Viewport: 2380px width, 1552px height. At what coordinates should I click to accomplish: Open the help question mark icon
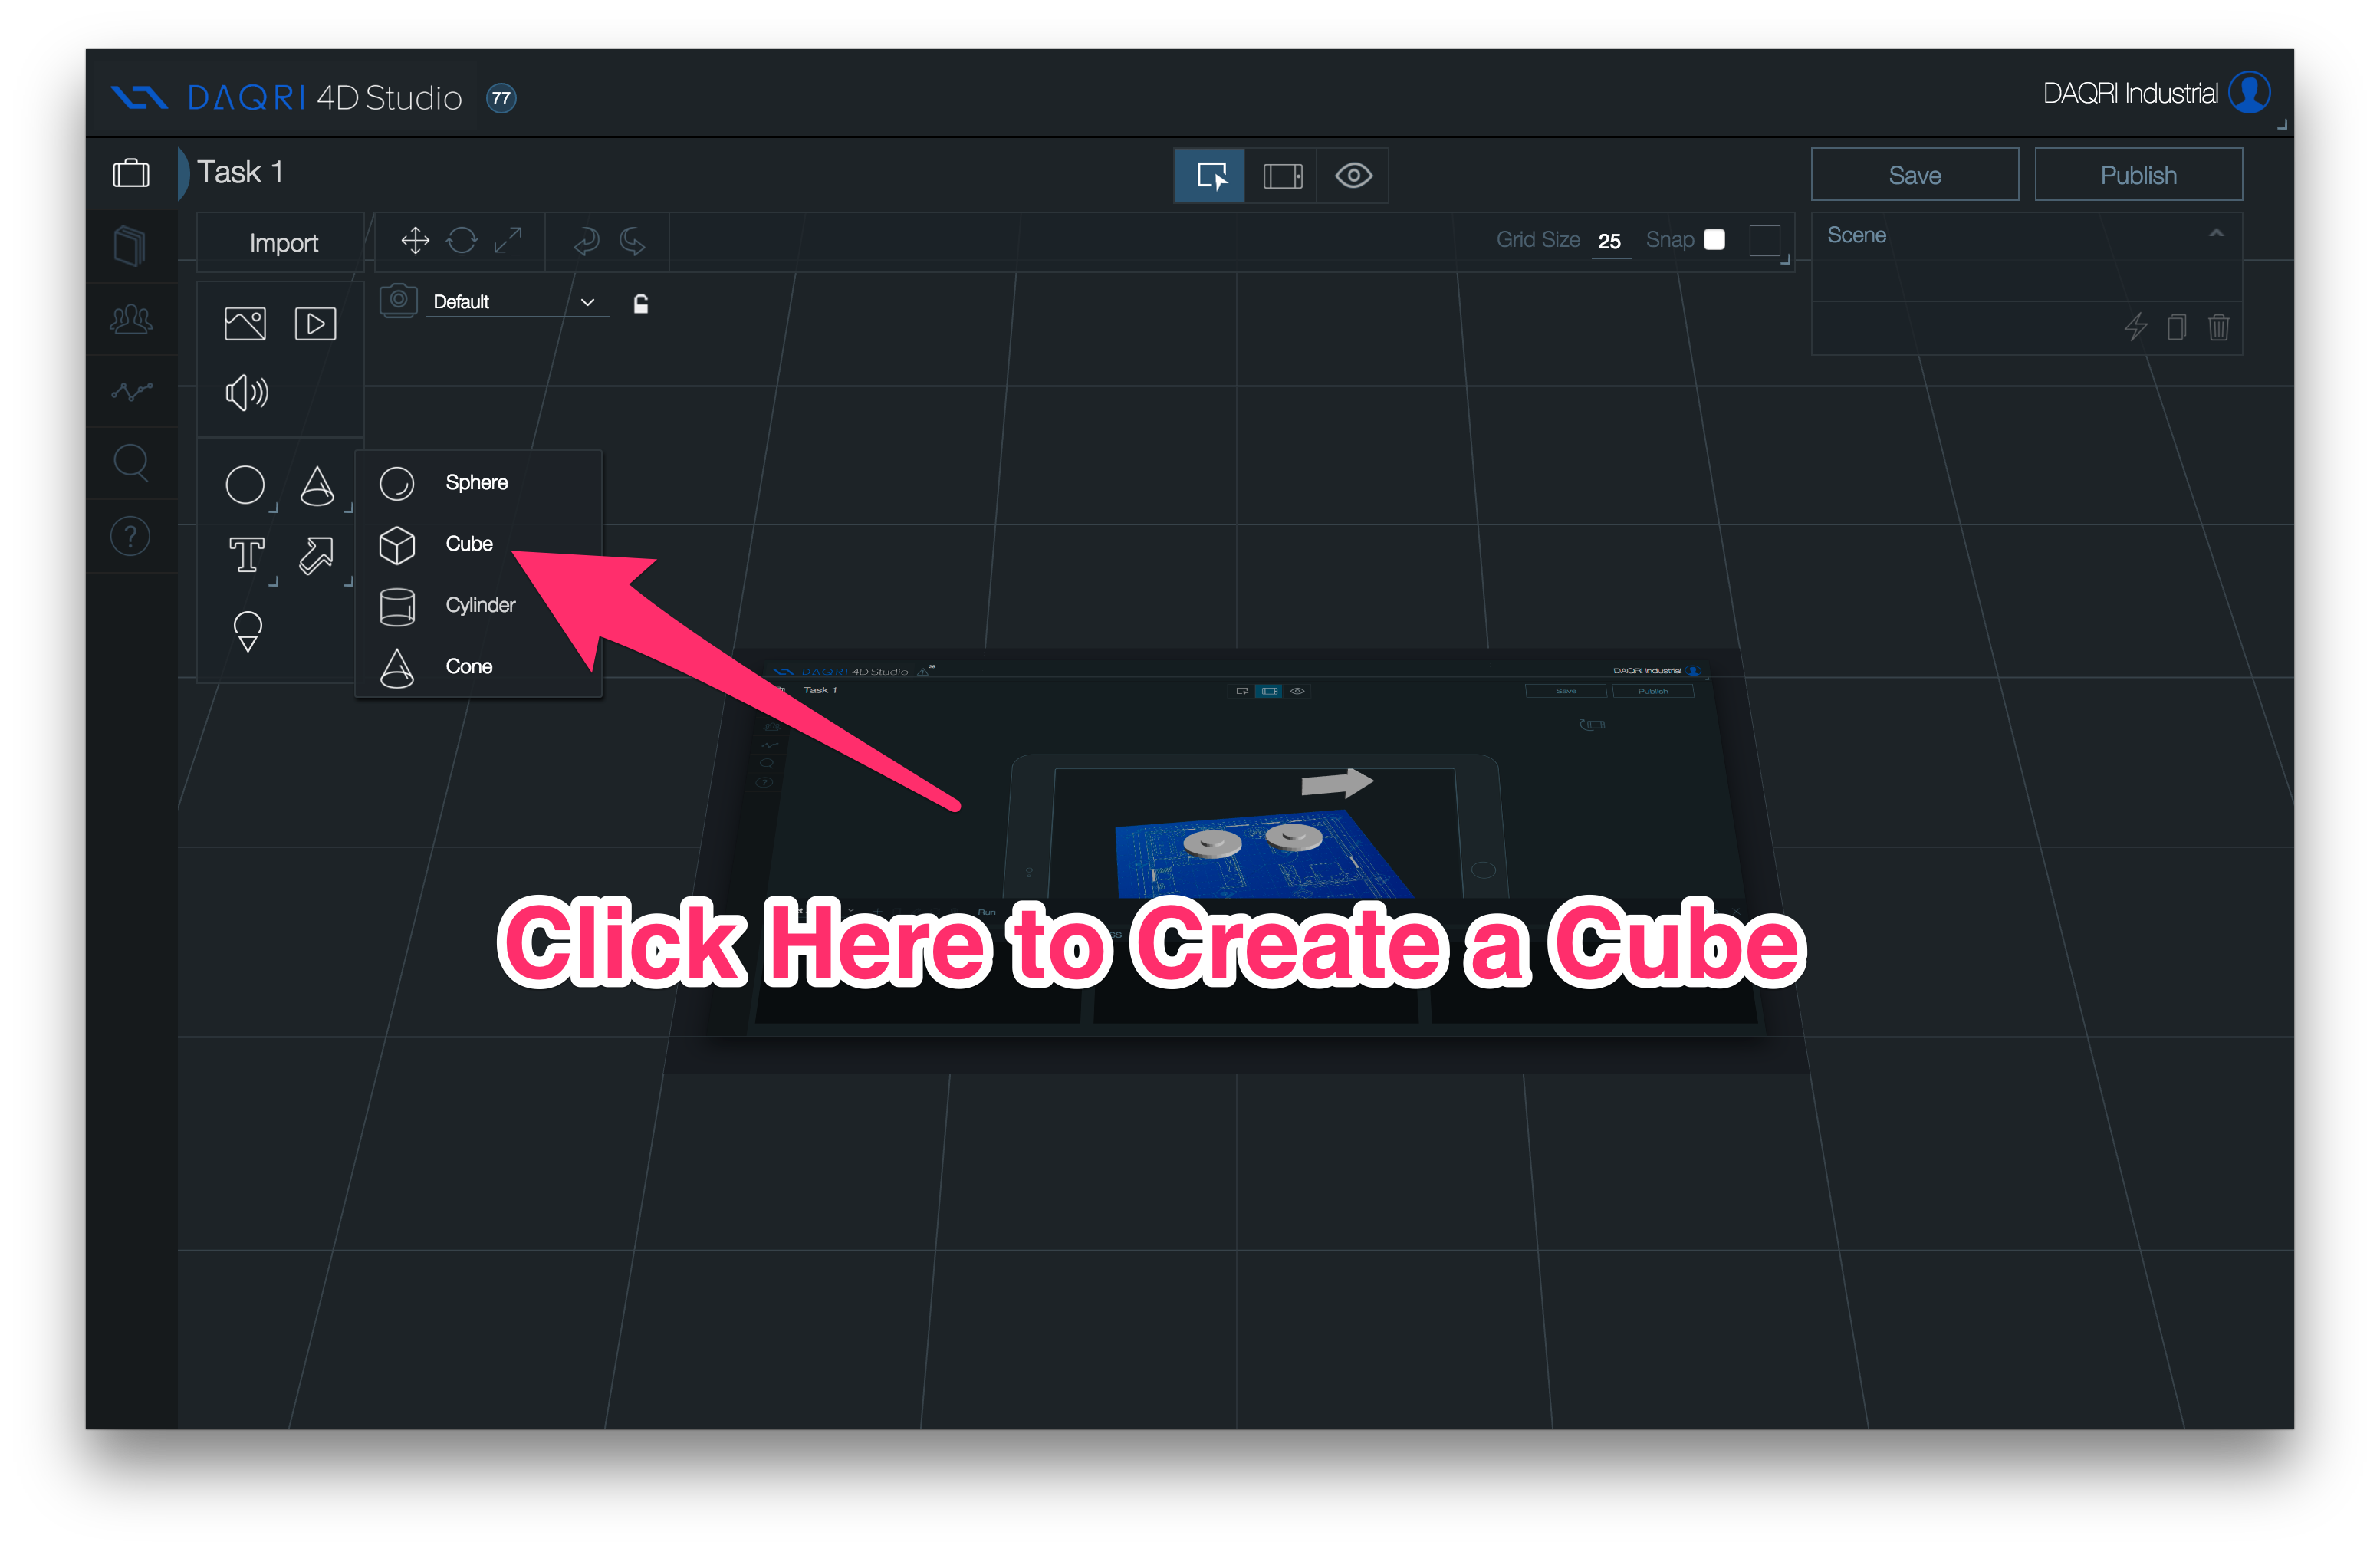pyautogui.click(x=130, y=537)
